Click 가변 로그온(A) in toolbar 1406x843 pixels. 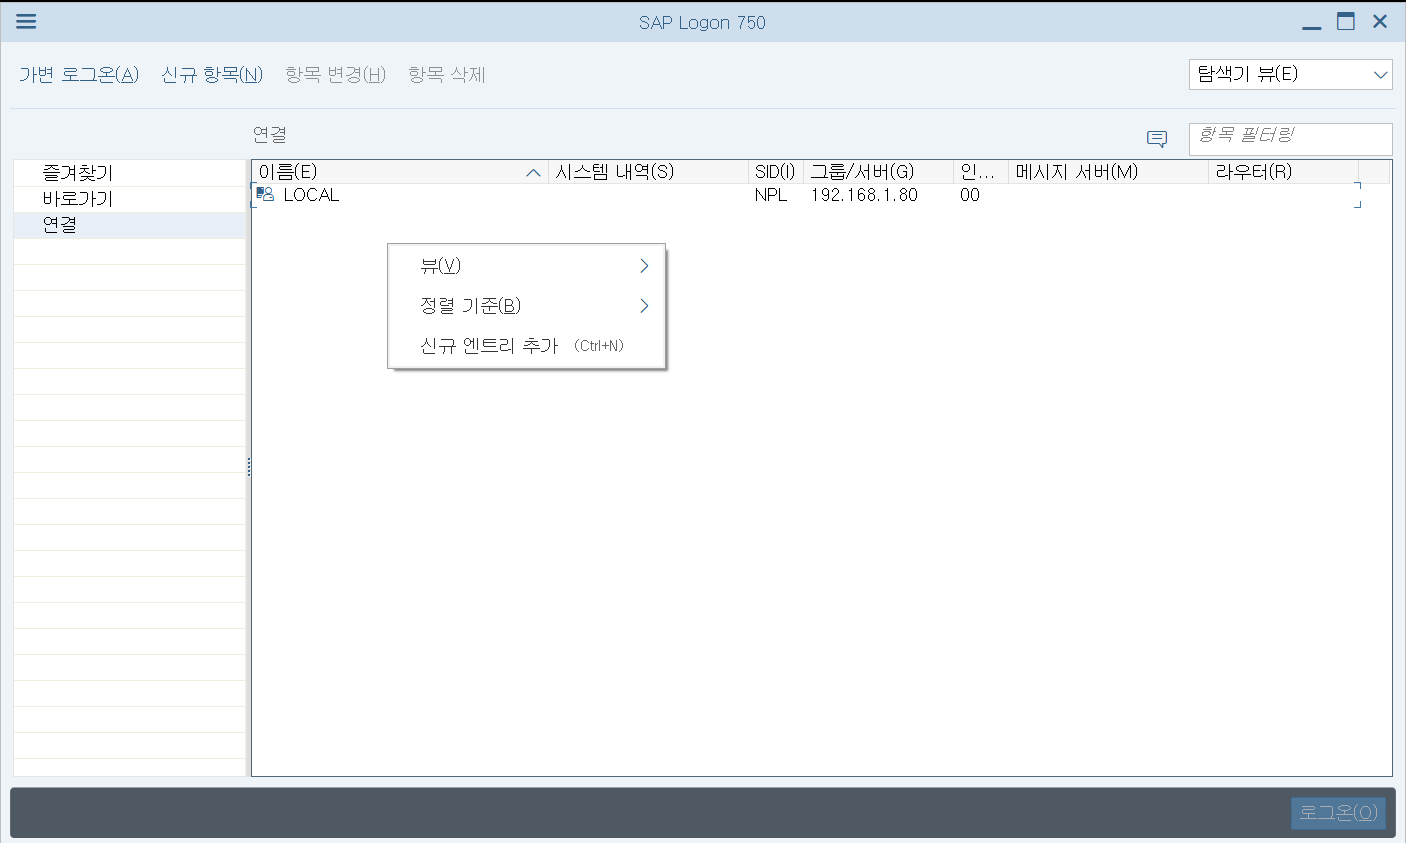point(79,75)
